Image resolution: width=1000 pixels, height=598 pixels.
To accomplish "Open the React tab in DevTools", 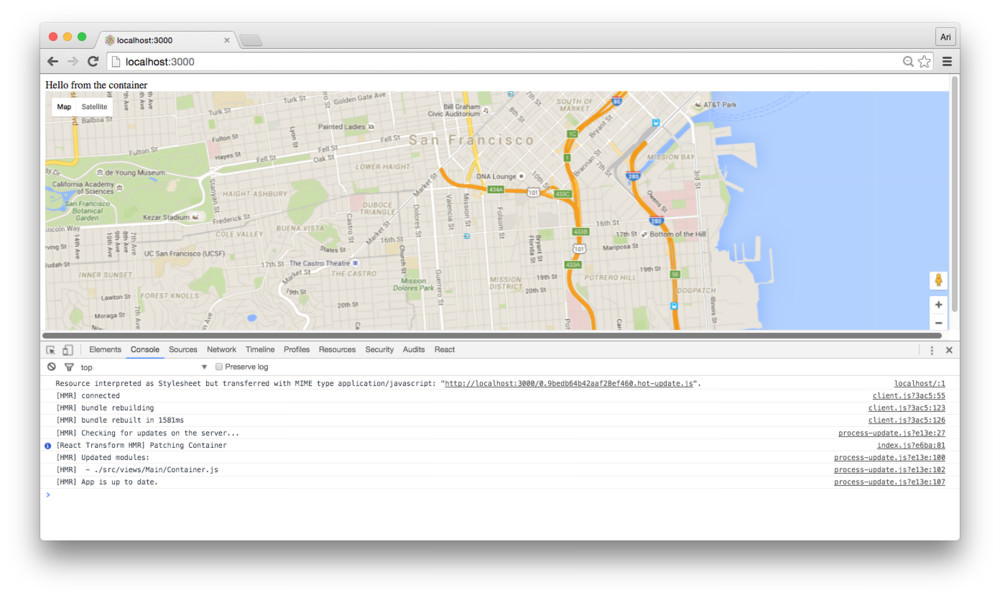I will click(444, 350).
